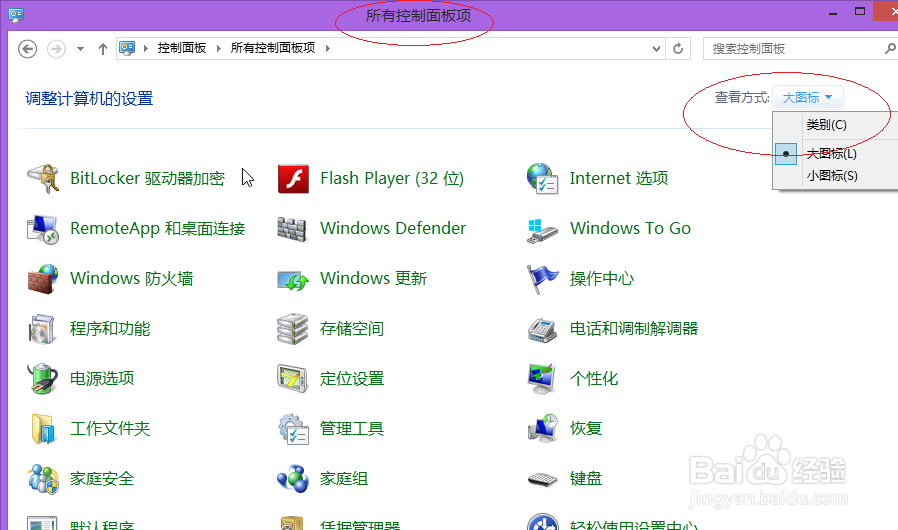Open 管理工具 text link

351,429
